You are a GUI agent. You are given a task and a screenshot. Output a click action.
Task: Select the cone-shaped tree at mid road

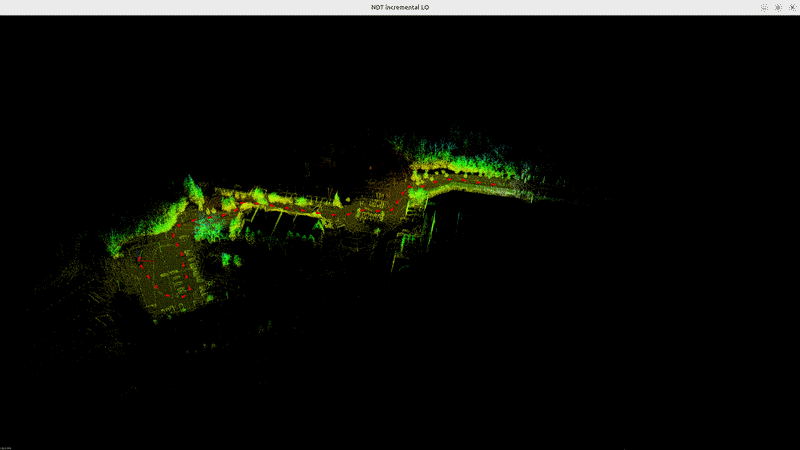[339, 199]
